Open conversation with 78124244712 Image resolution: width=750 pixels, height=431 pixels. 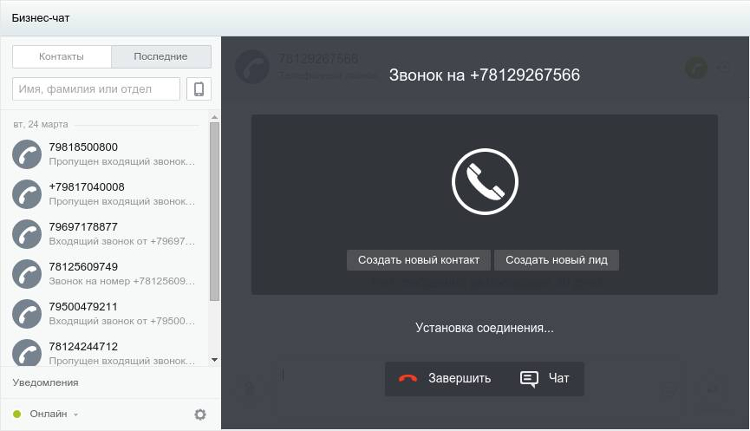pyautogui.click(x=105, y=351)
